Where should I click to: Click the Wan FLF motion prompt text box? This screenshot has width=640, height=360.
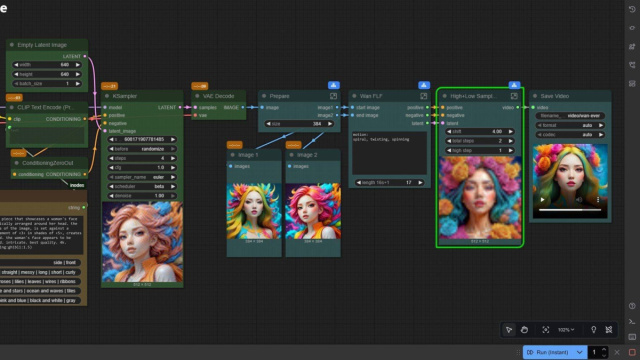coord(389,153)
